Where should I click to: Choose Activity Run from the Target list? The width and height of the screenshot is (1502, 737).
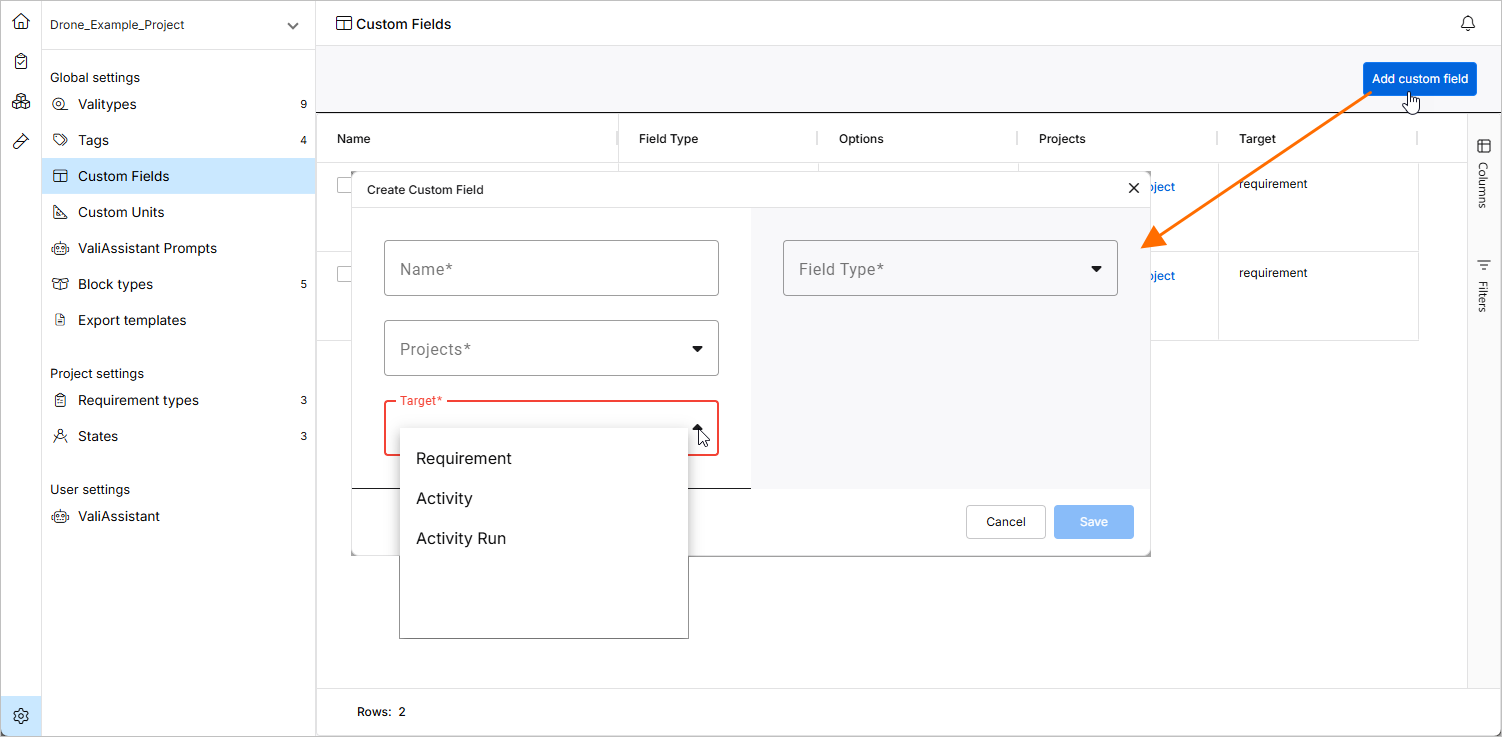coord(461,538)
